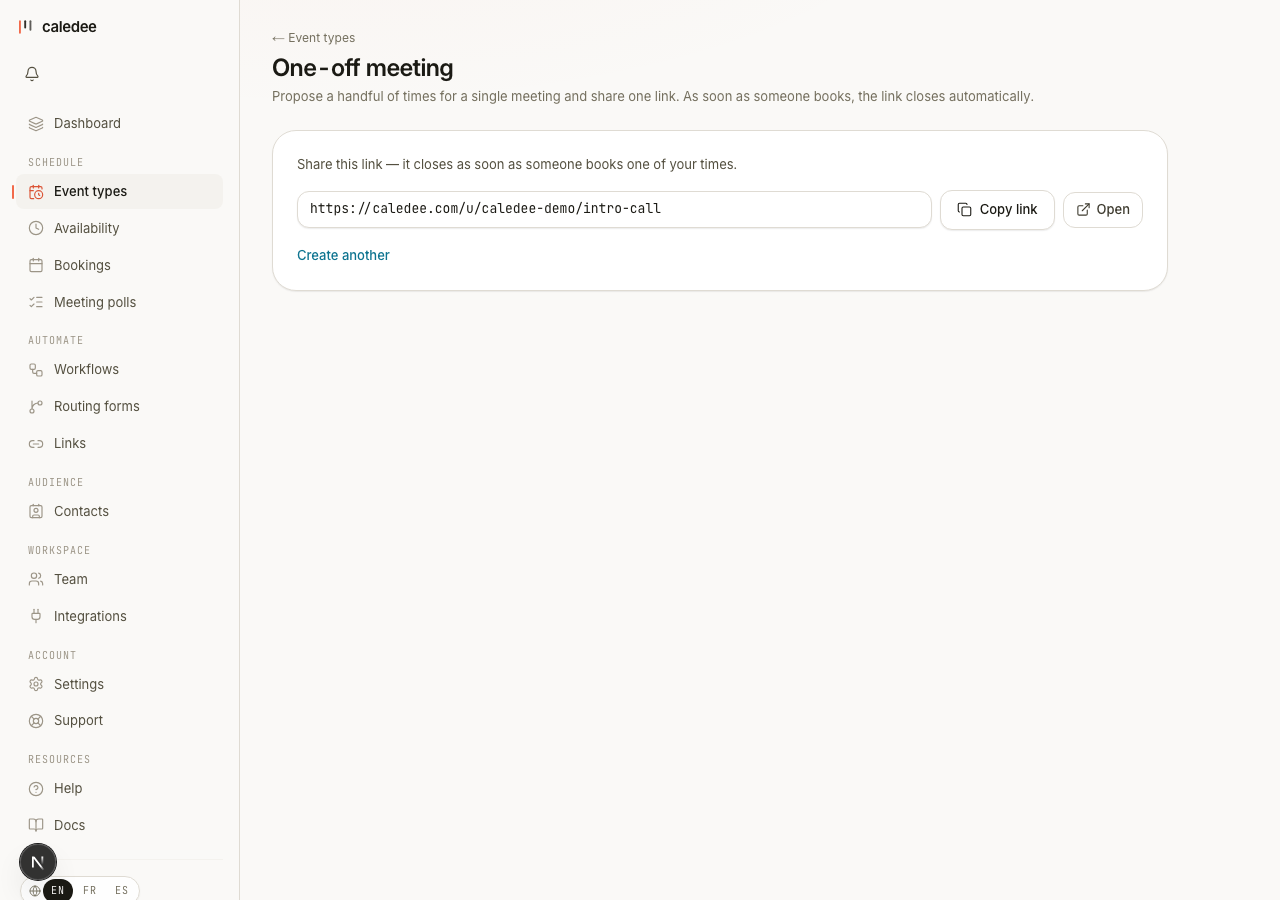Click the Settings gear icon
The height and width of the screenshot is (900, 1280).
36,684
